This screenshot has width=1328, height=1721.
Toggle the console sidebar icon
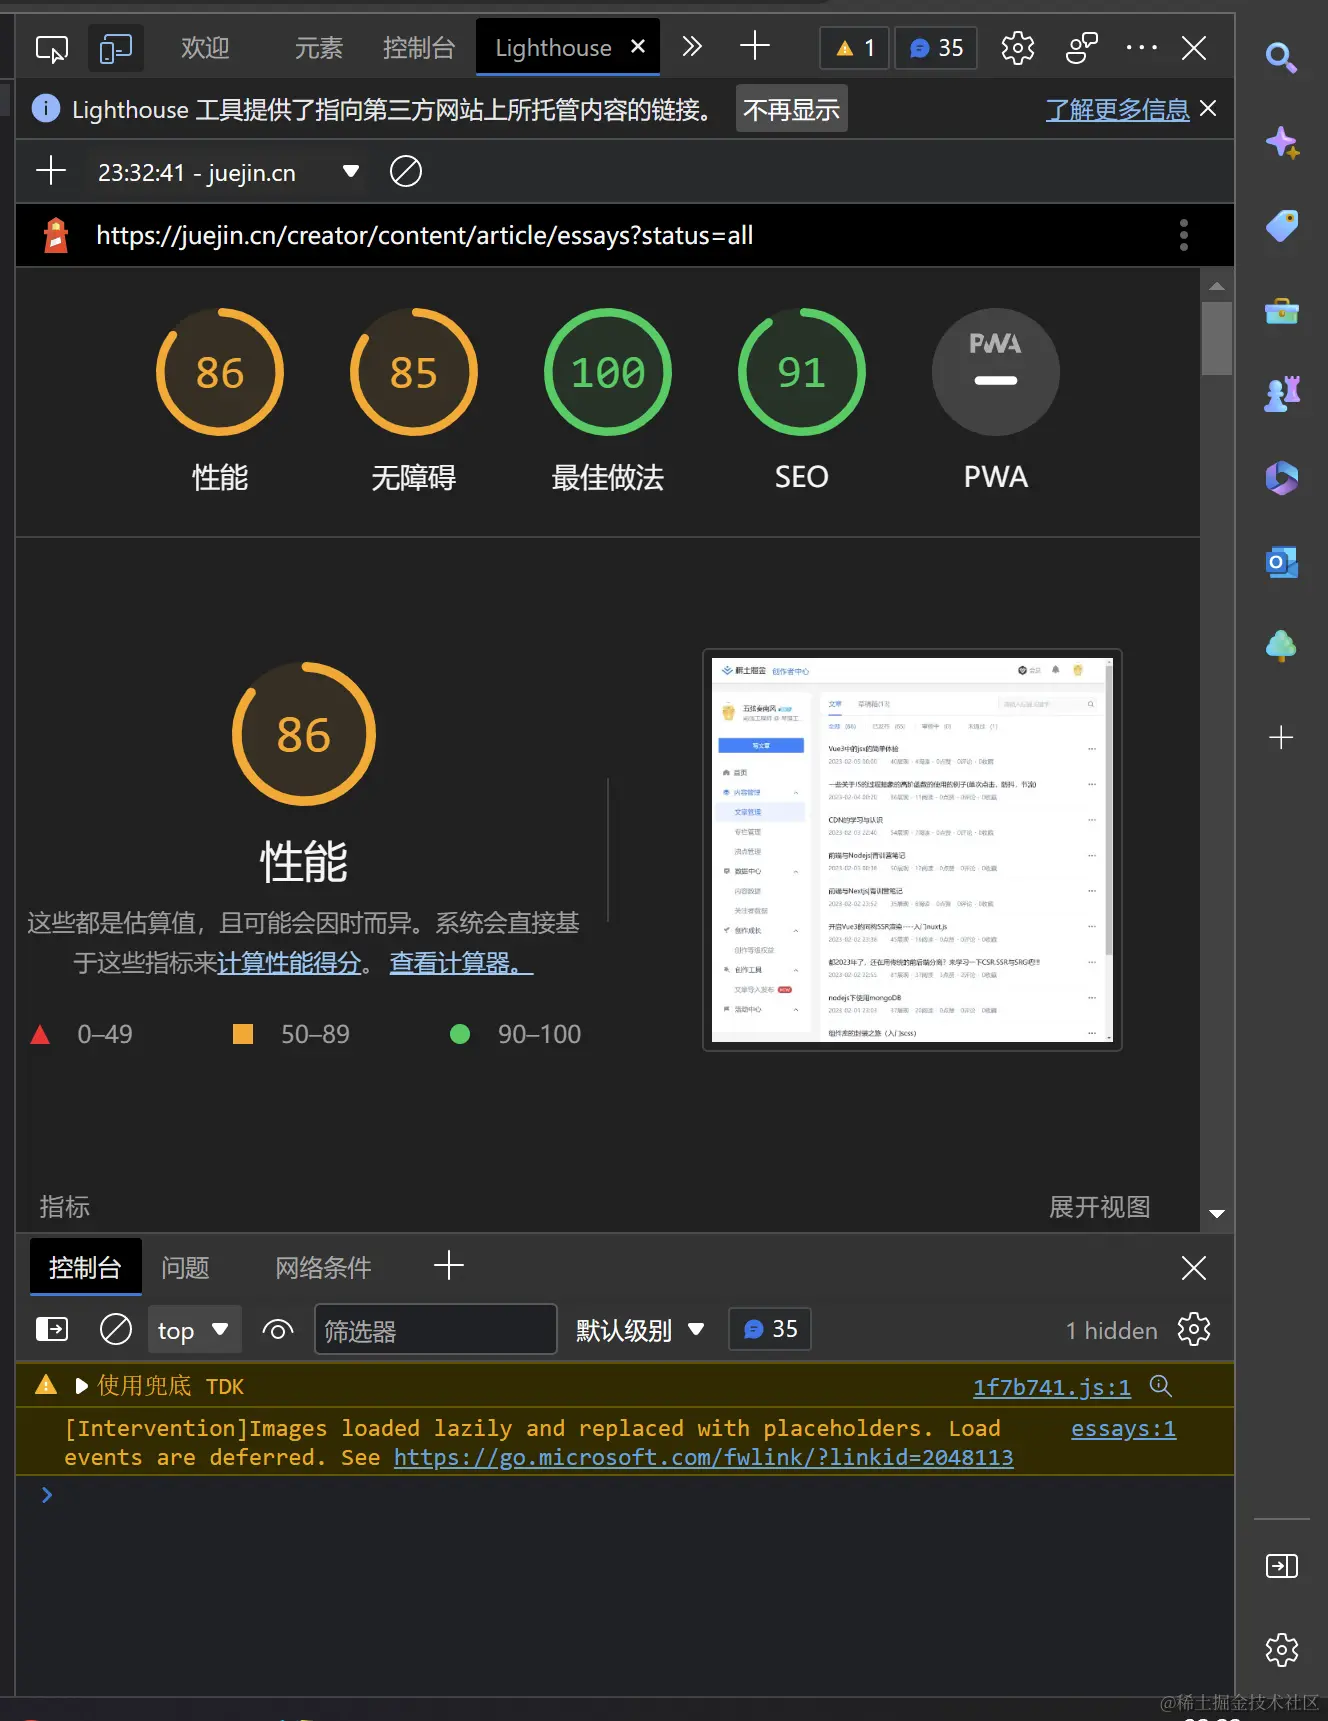click(x=52, y=1329)
